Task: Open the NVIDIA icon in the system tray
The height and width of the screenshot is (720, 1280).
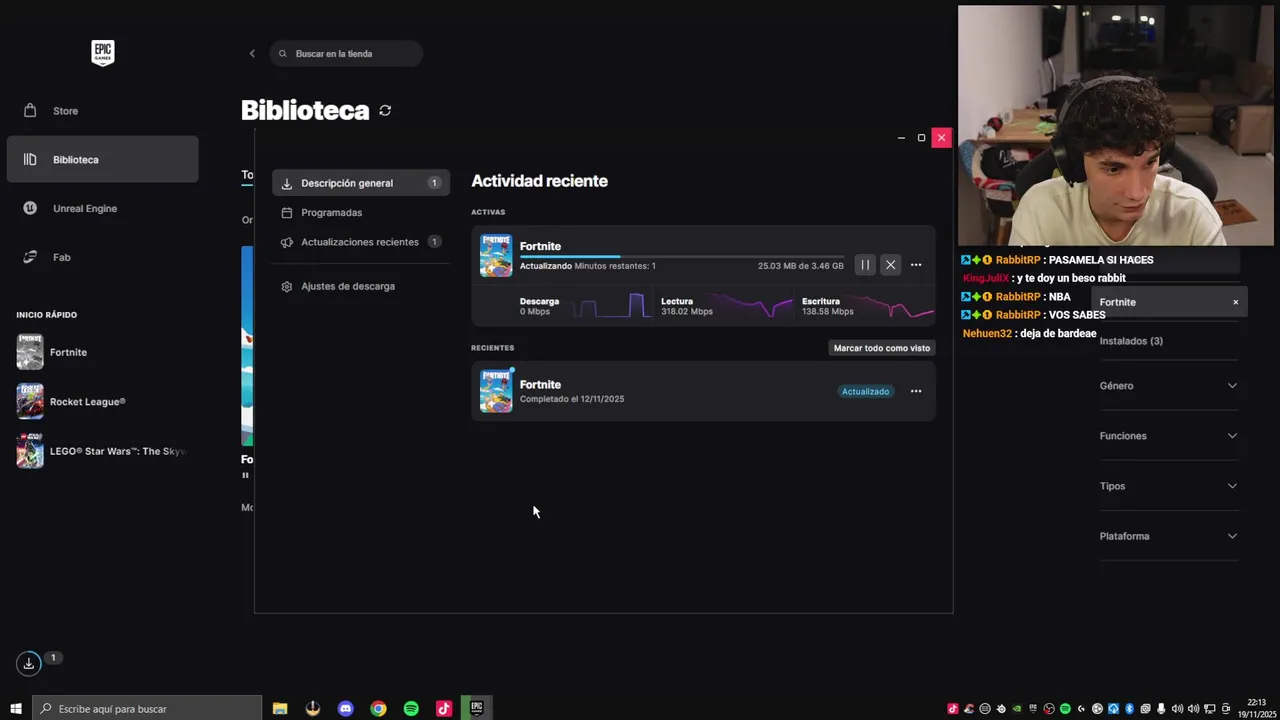Action: (1017, 708)
